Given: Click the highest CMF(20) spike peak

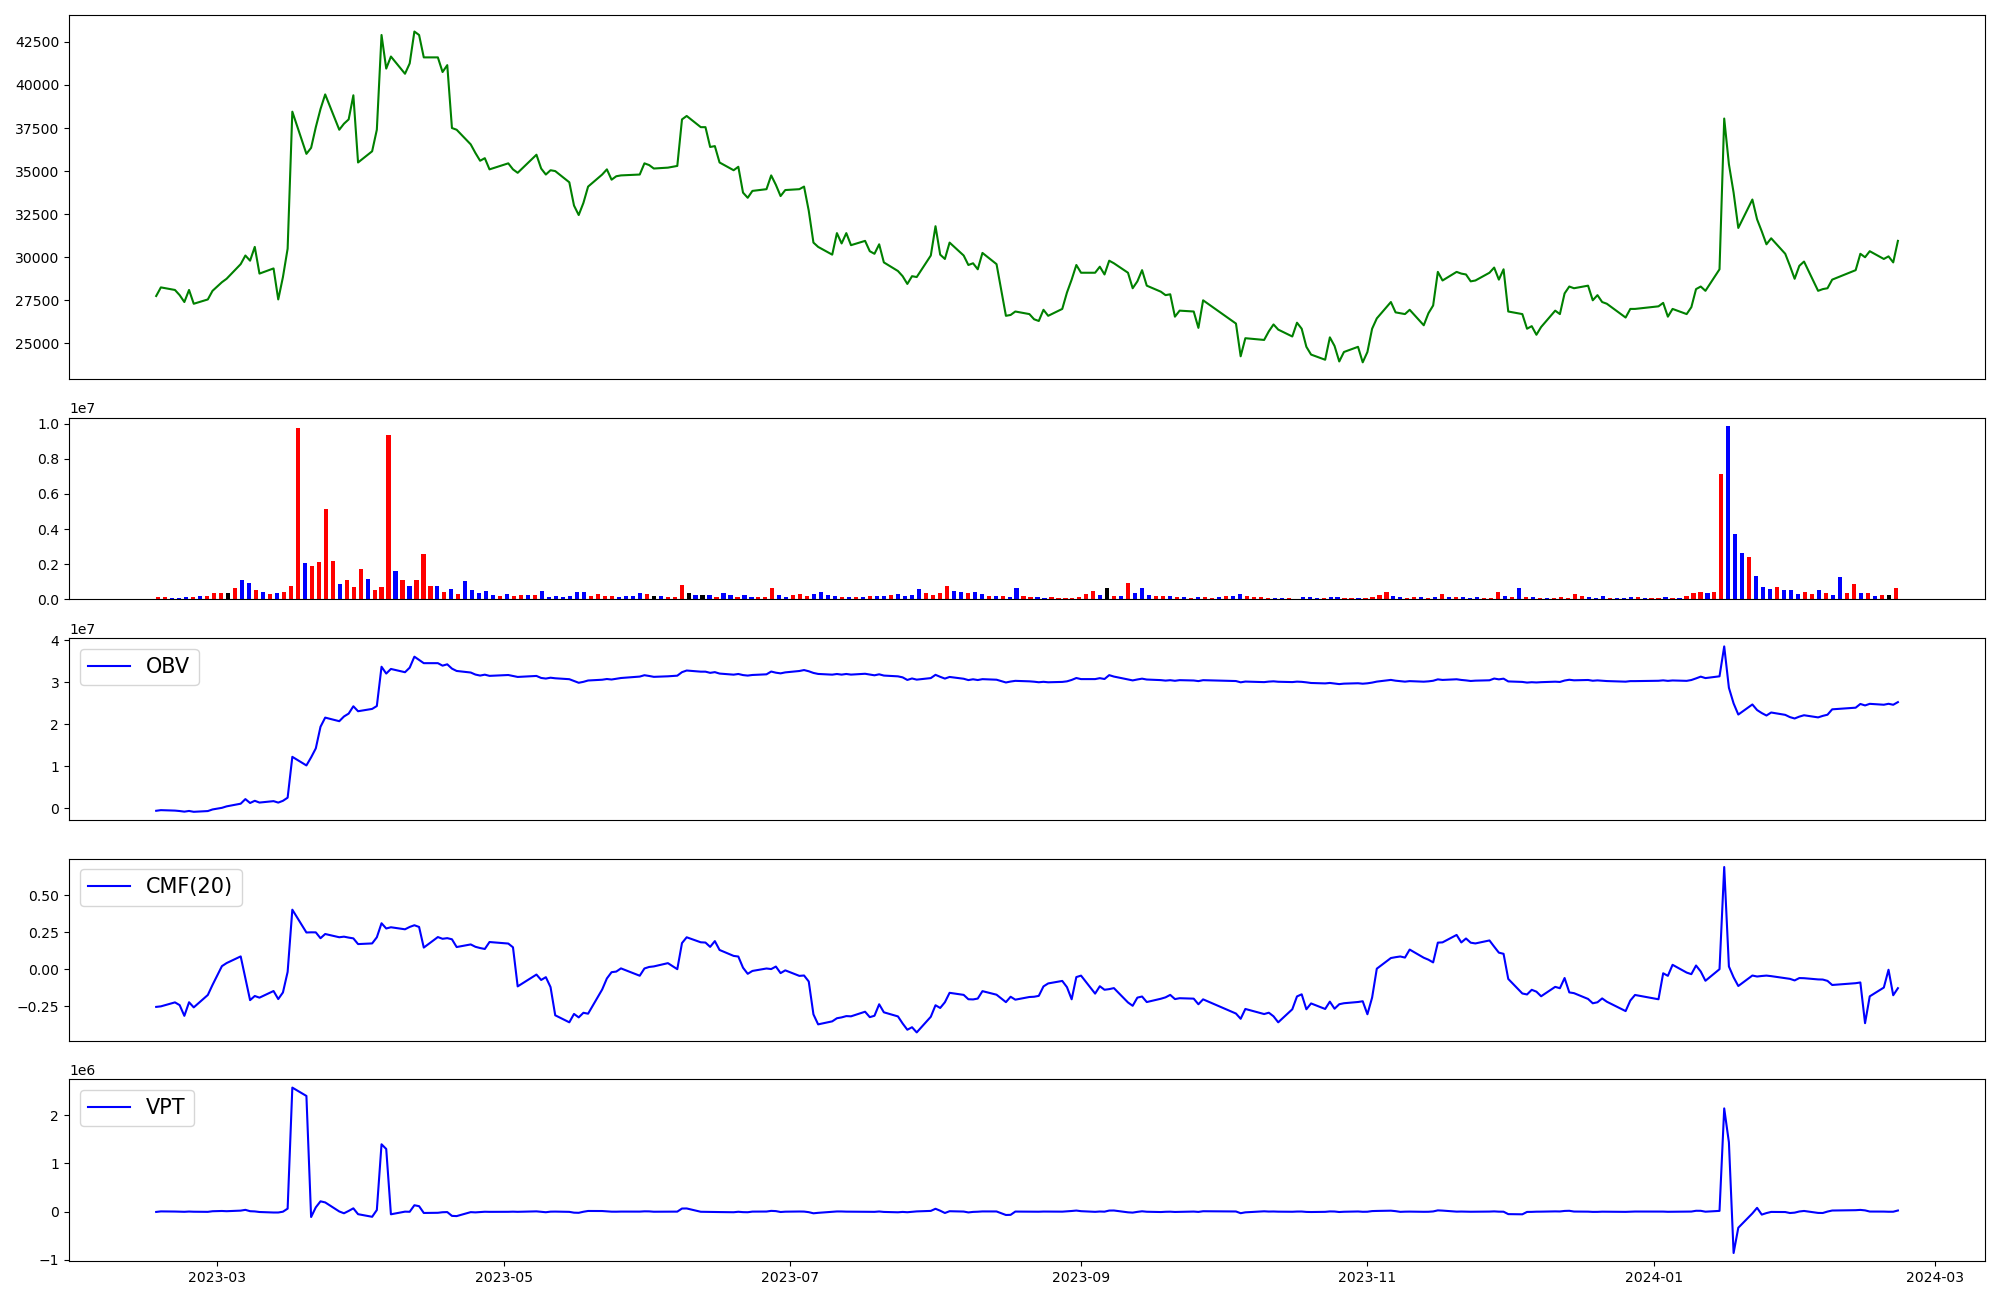Looking at the screenshot, I should point(1724,868).
